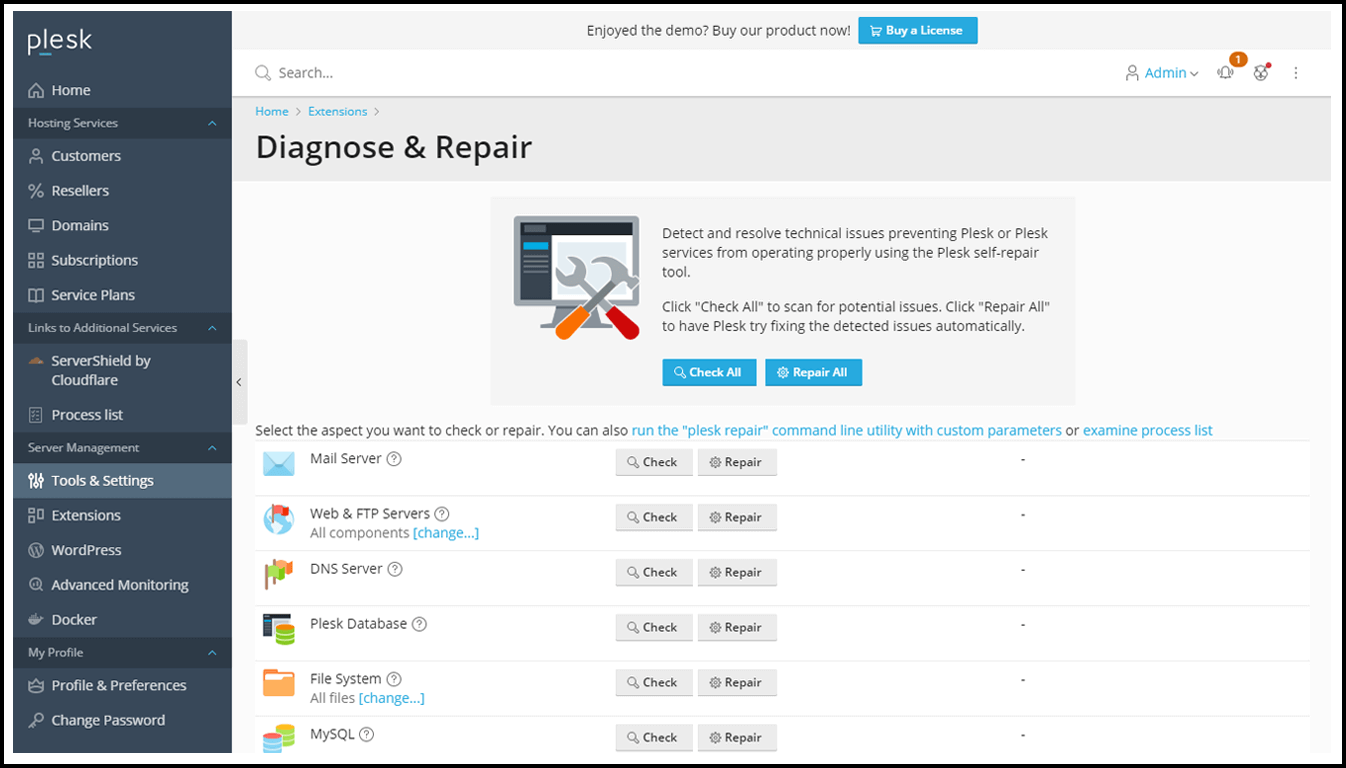Go to Customers in the sidebar
This screenshot has width=1346, height=768.
pos(122,156)
